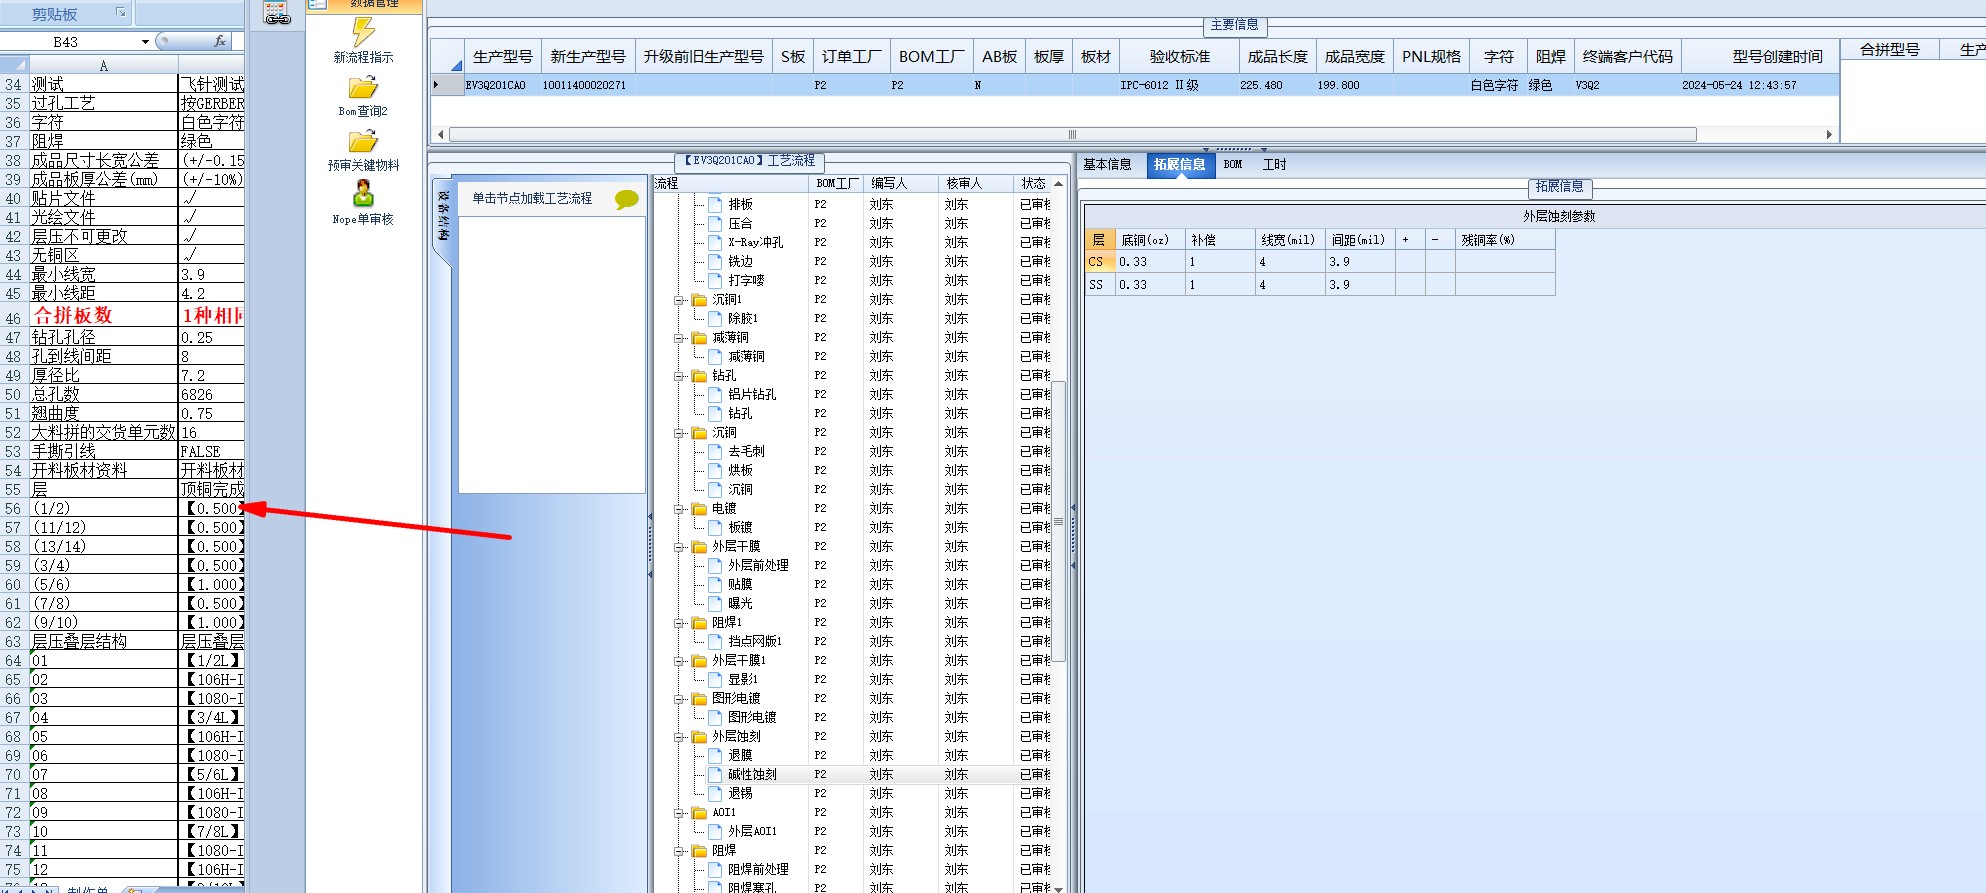Click the folder icon of 电镀
The image size is (1986, 893).
click(x=700, y=509)
